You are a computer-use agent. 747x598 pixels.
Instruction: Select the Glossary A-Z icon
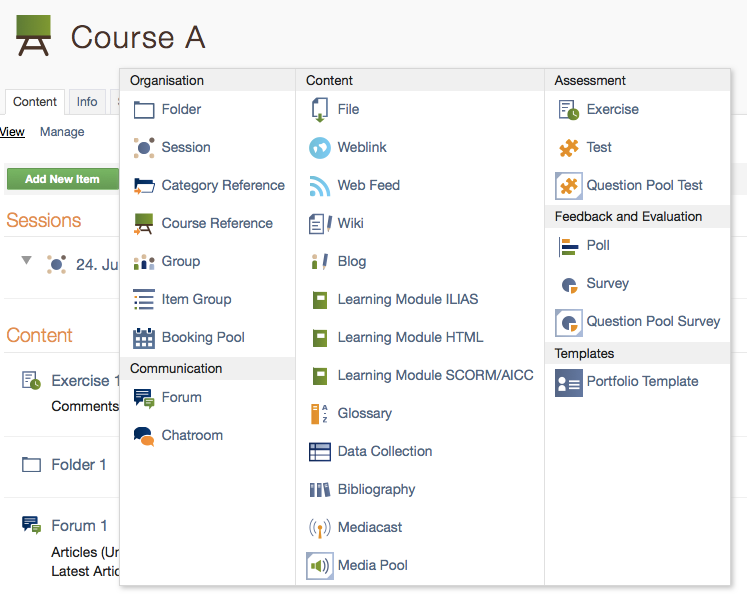pos(319,414)
